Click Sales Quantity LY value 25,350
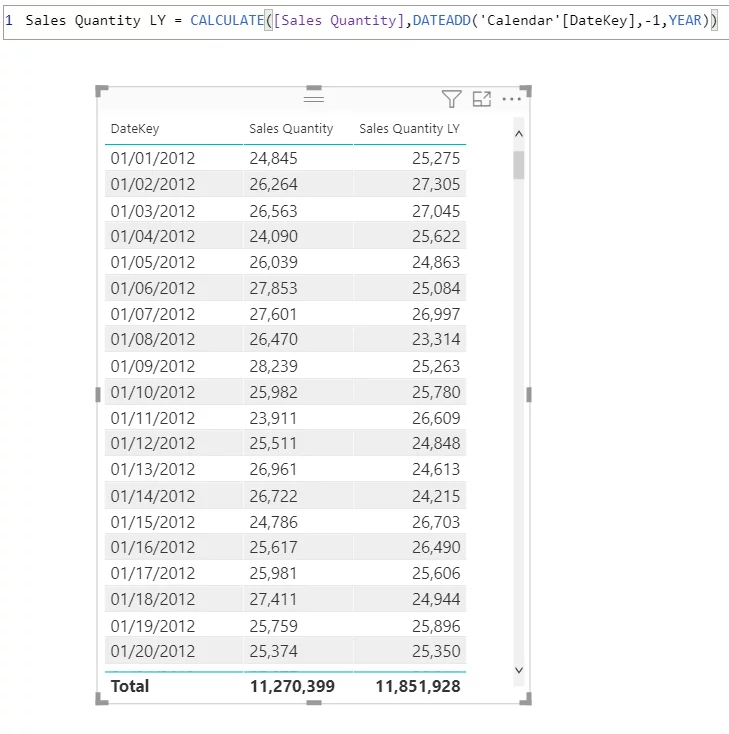Screen dimensions: 729x734 [436, 651]
